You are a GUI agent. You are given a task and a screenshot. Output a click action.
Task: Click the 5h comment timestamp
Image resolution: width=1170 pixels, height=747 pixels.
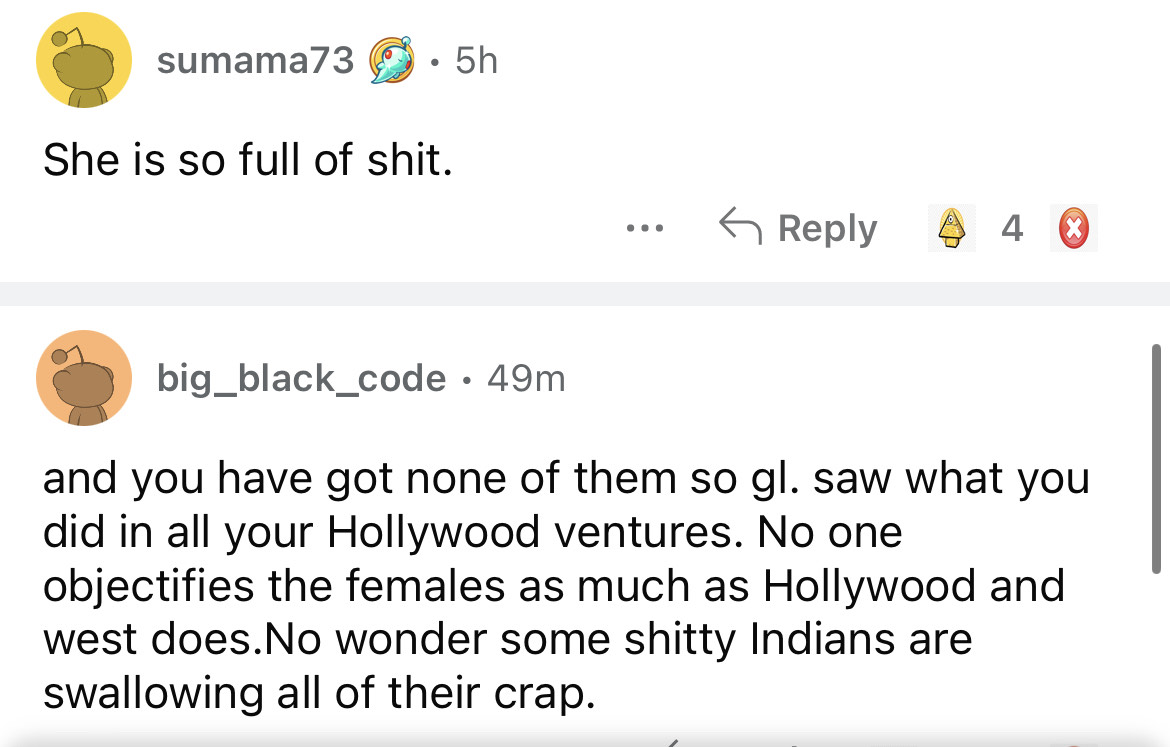click(476, 61)
